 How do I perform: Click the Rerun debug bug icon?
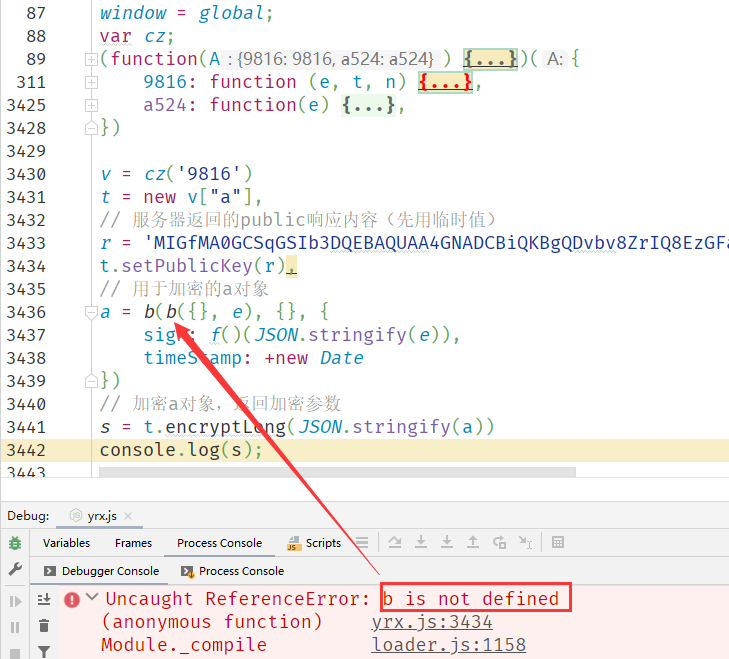tap(15, 543)
